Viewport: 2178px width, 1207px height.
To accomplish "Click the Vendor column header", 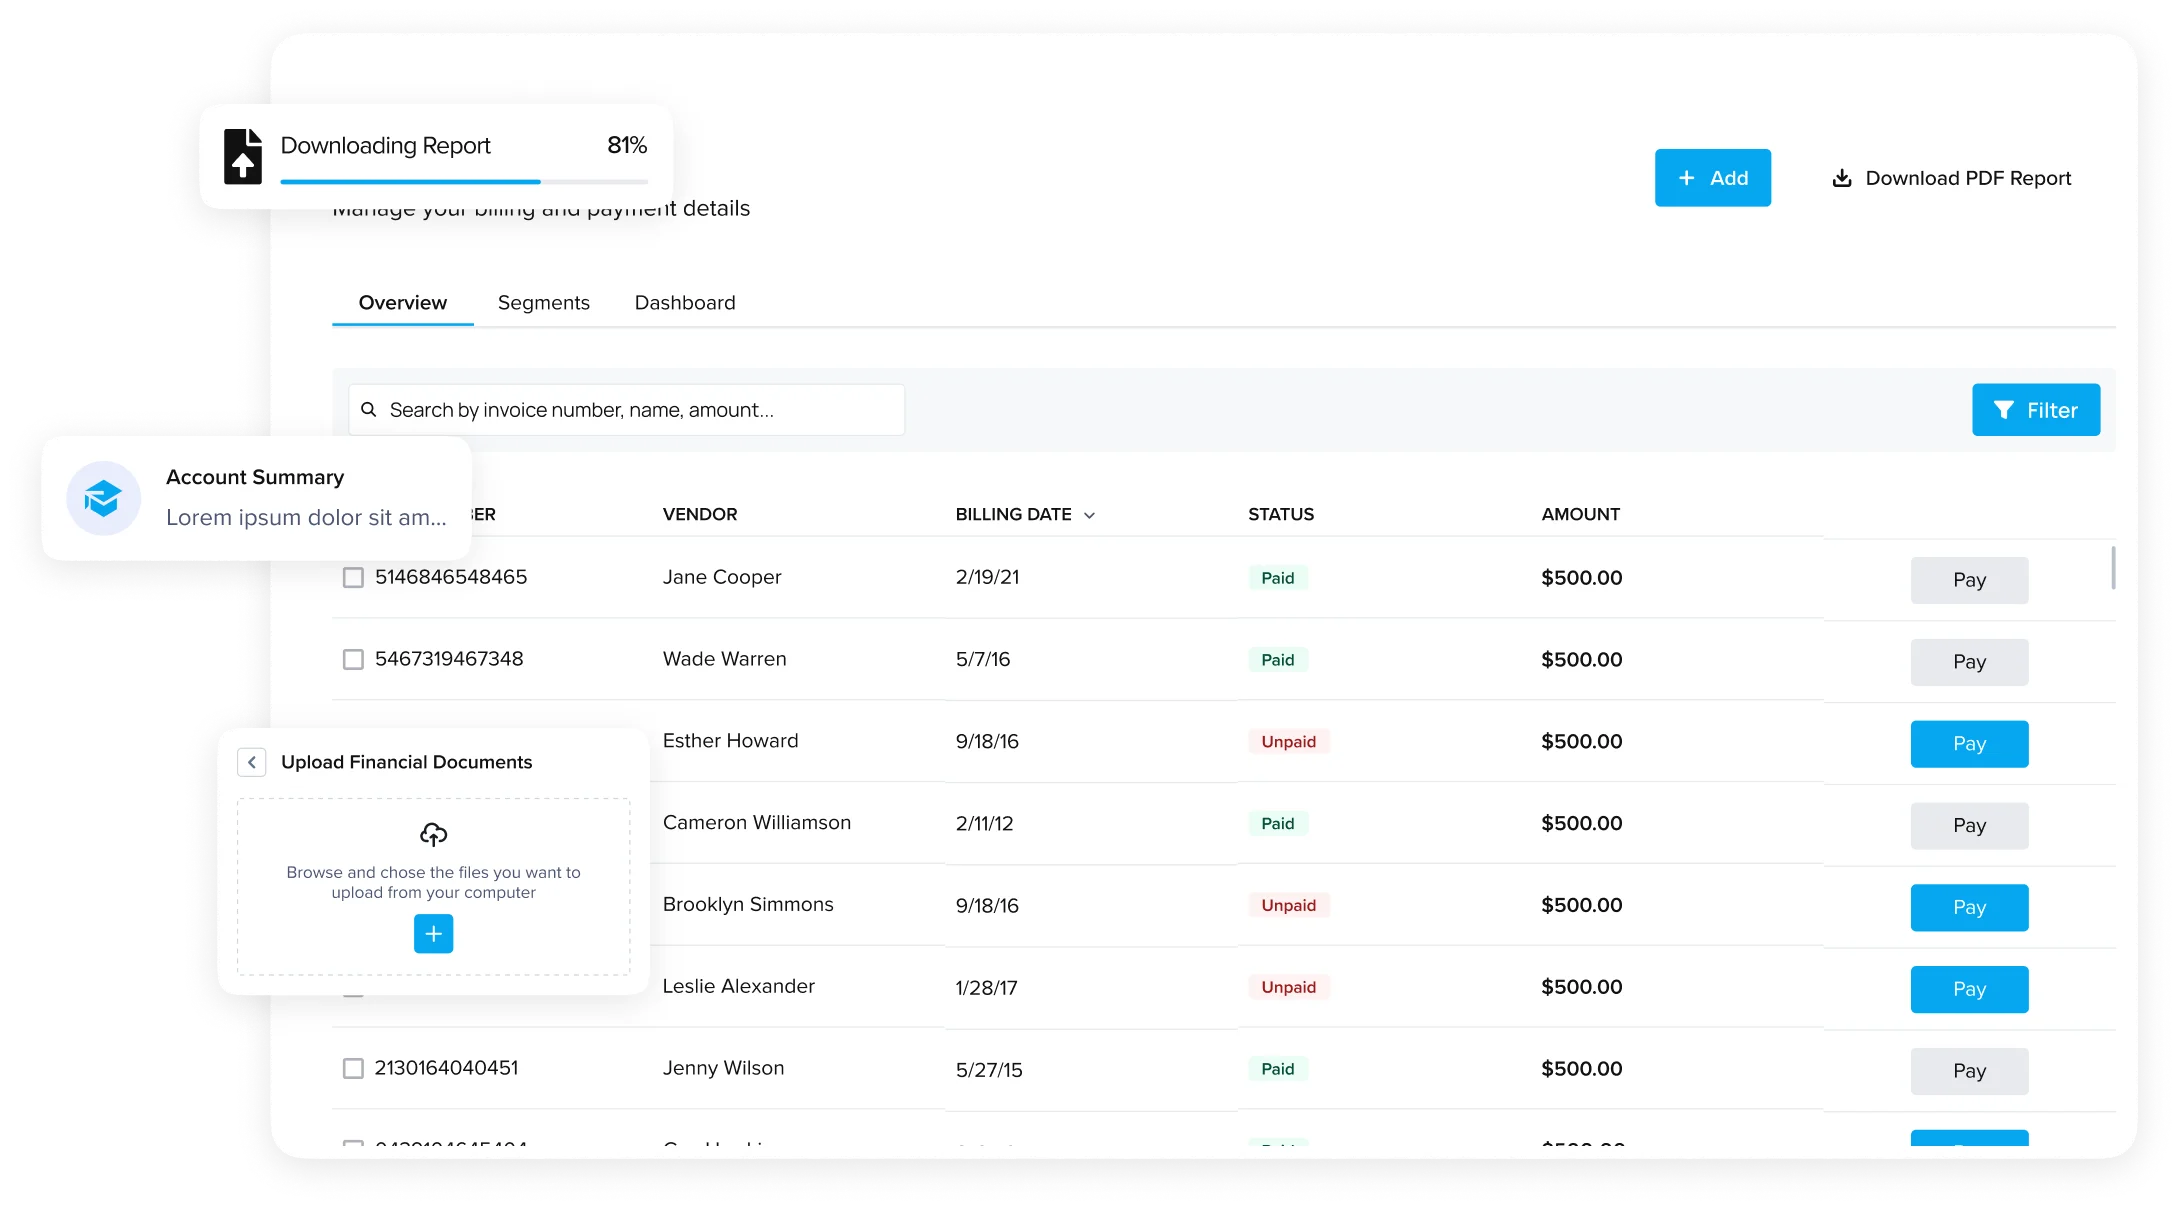I will pos(699,514).
